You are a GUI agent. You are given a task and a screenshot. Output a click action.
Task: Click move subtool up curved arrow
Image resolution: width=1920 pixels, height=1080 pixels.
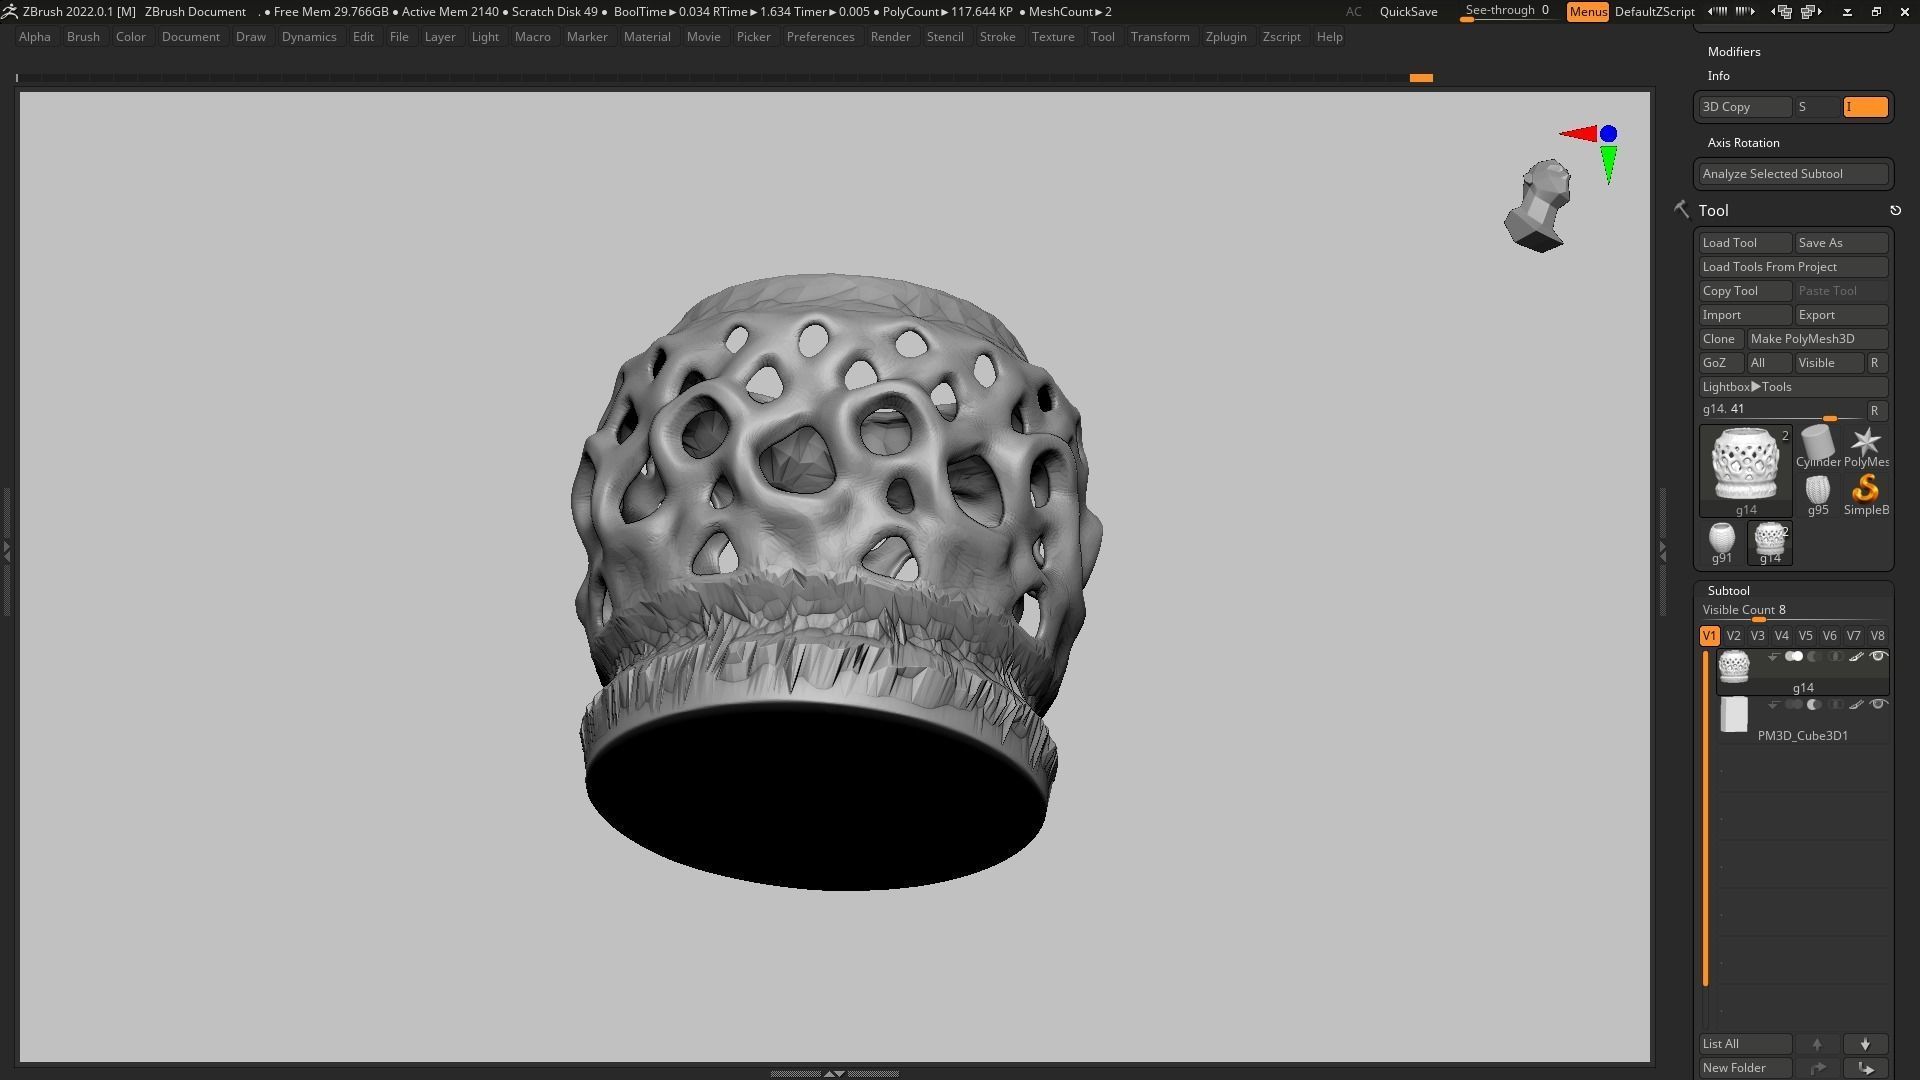[x=1817, y=1068]
